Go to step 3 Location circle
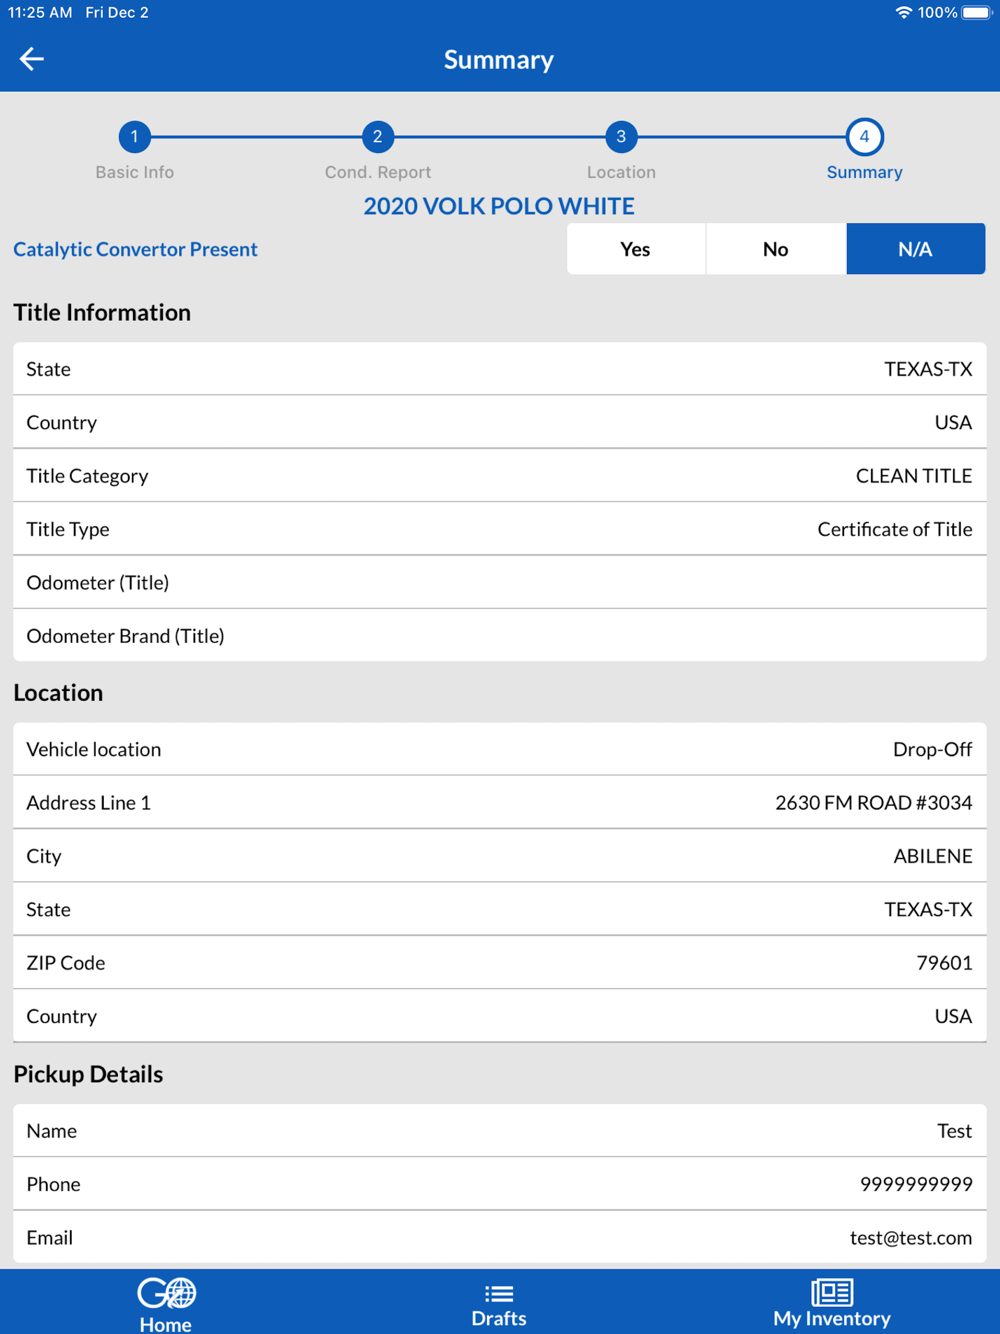 [621, 137]
